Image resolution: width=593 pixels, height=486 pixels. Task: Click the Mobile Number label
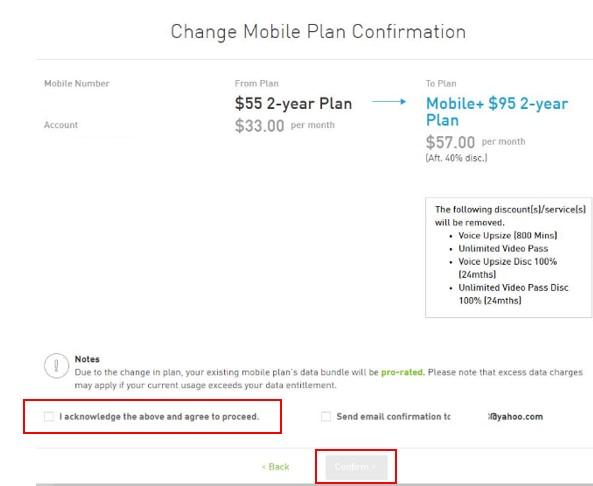77,84
